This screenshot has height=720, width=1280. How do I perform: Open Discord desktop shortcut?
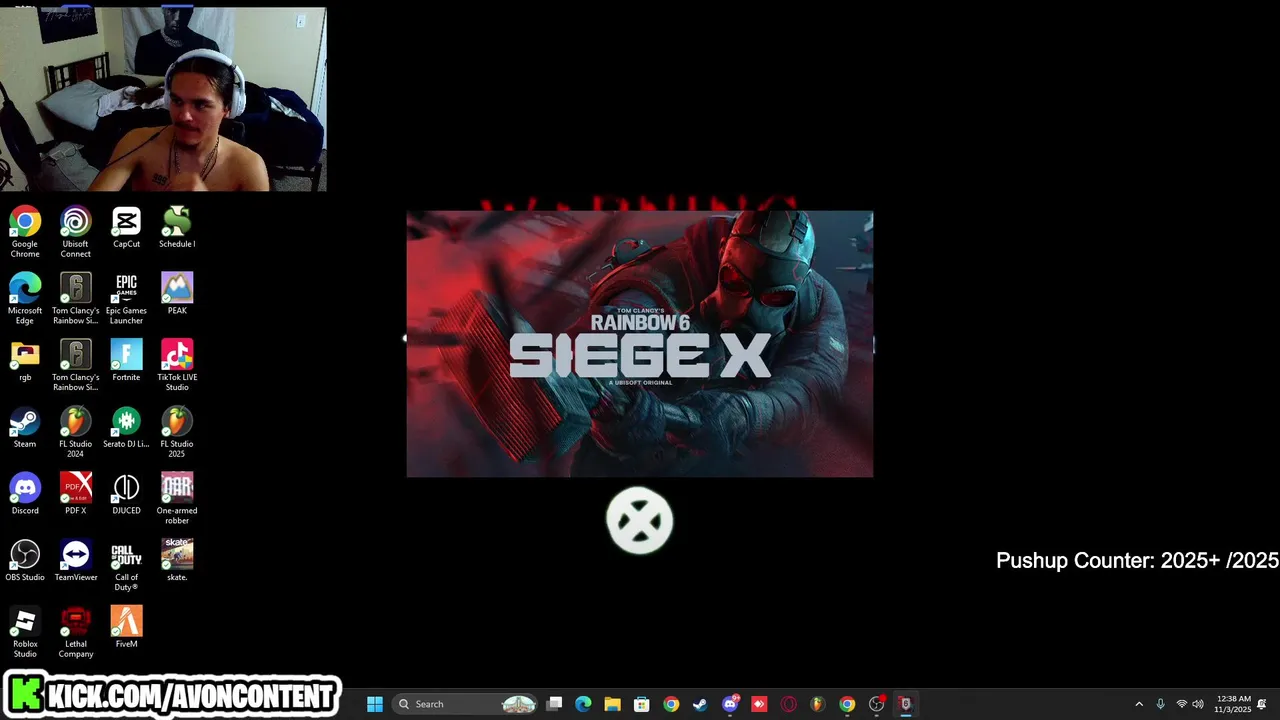point(25,494)
